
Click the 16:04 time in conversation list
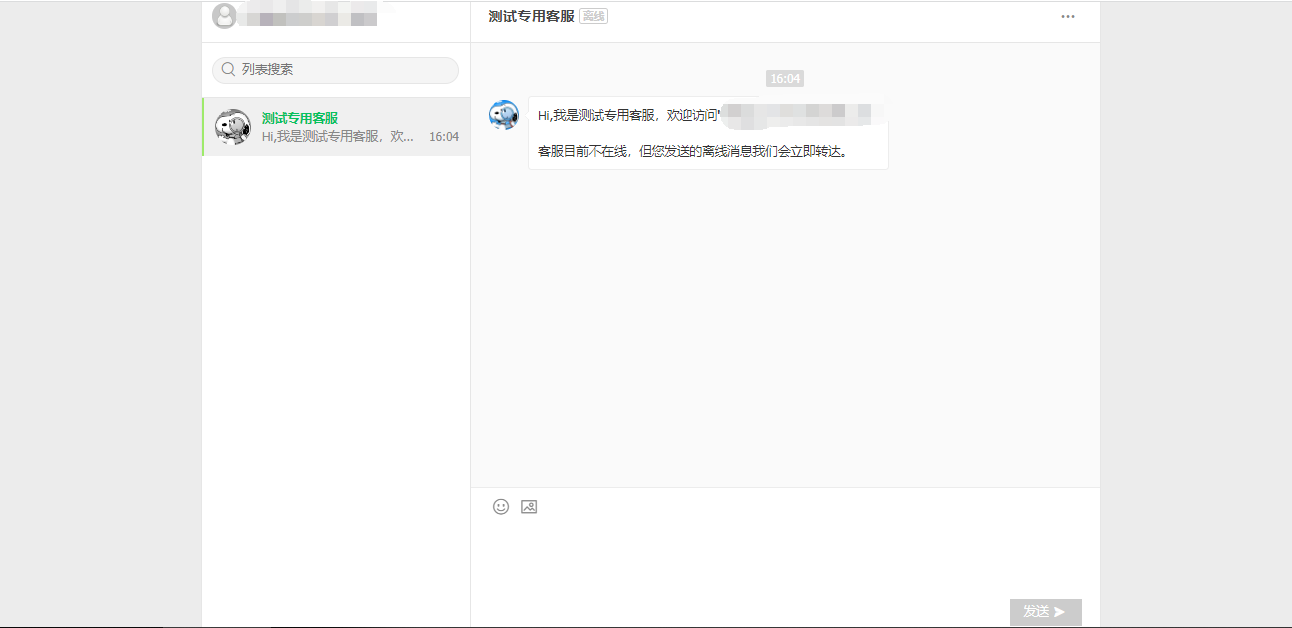point(444,137)
